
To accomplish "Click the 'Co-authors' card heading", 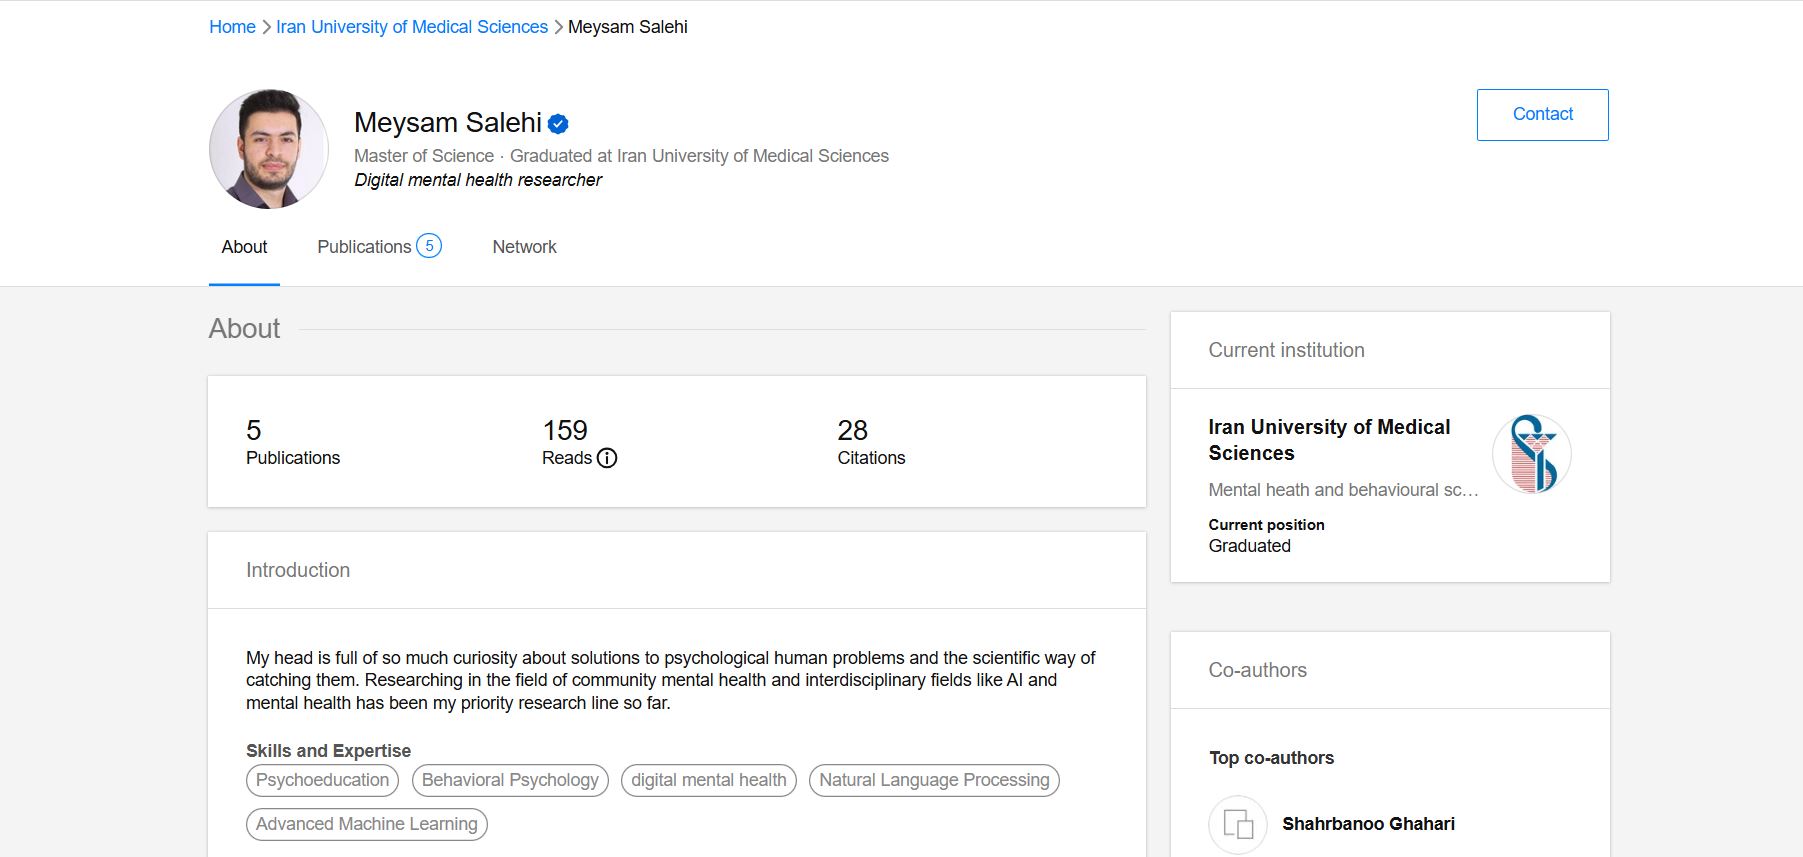I will pyautogui.click(x=1257, y=670).
